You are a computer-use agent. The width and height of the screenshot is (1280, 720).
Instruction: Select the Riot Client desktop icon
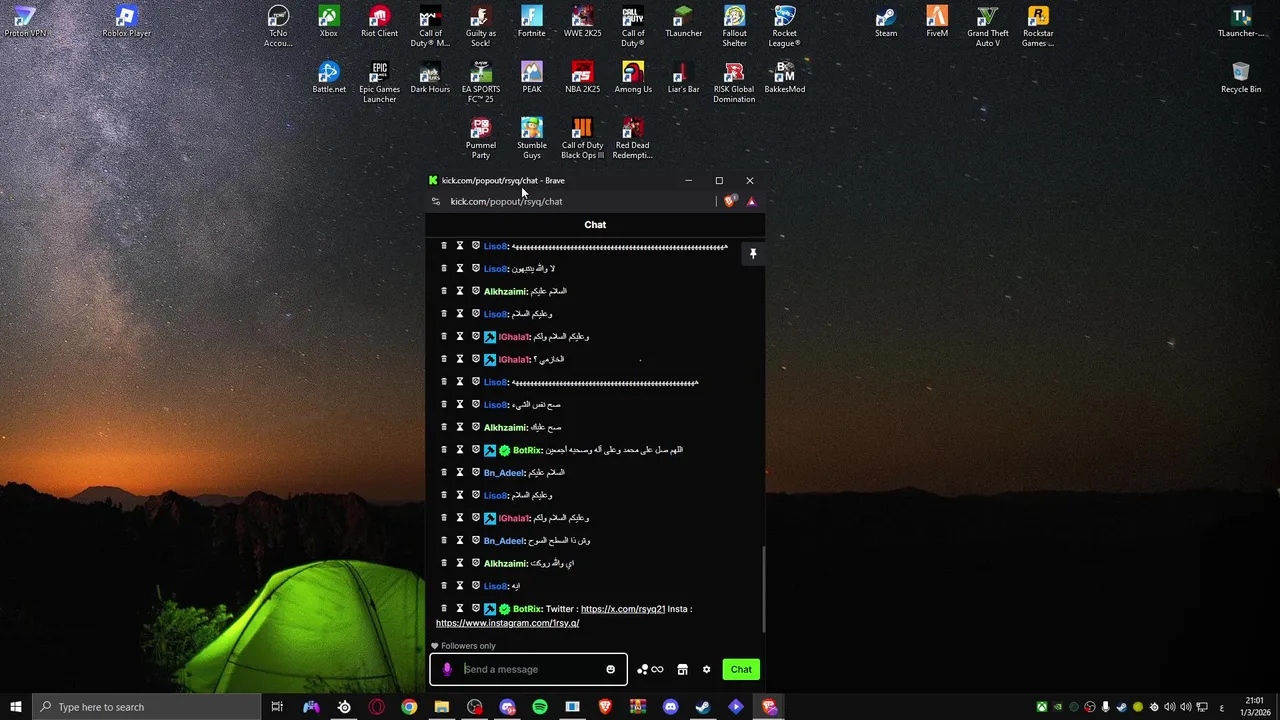[x=379, y=23]
